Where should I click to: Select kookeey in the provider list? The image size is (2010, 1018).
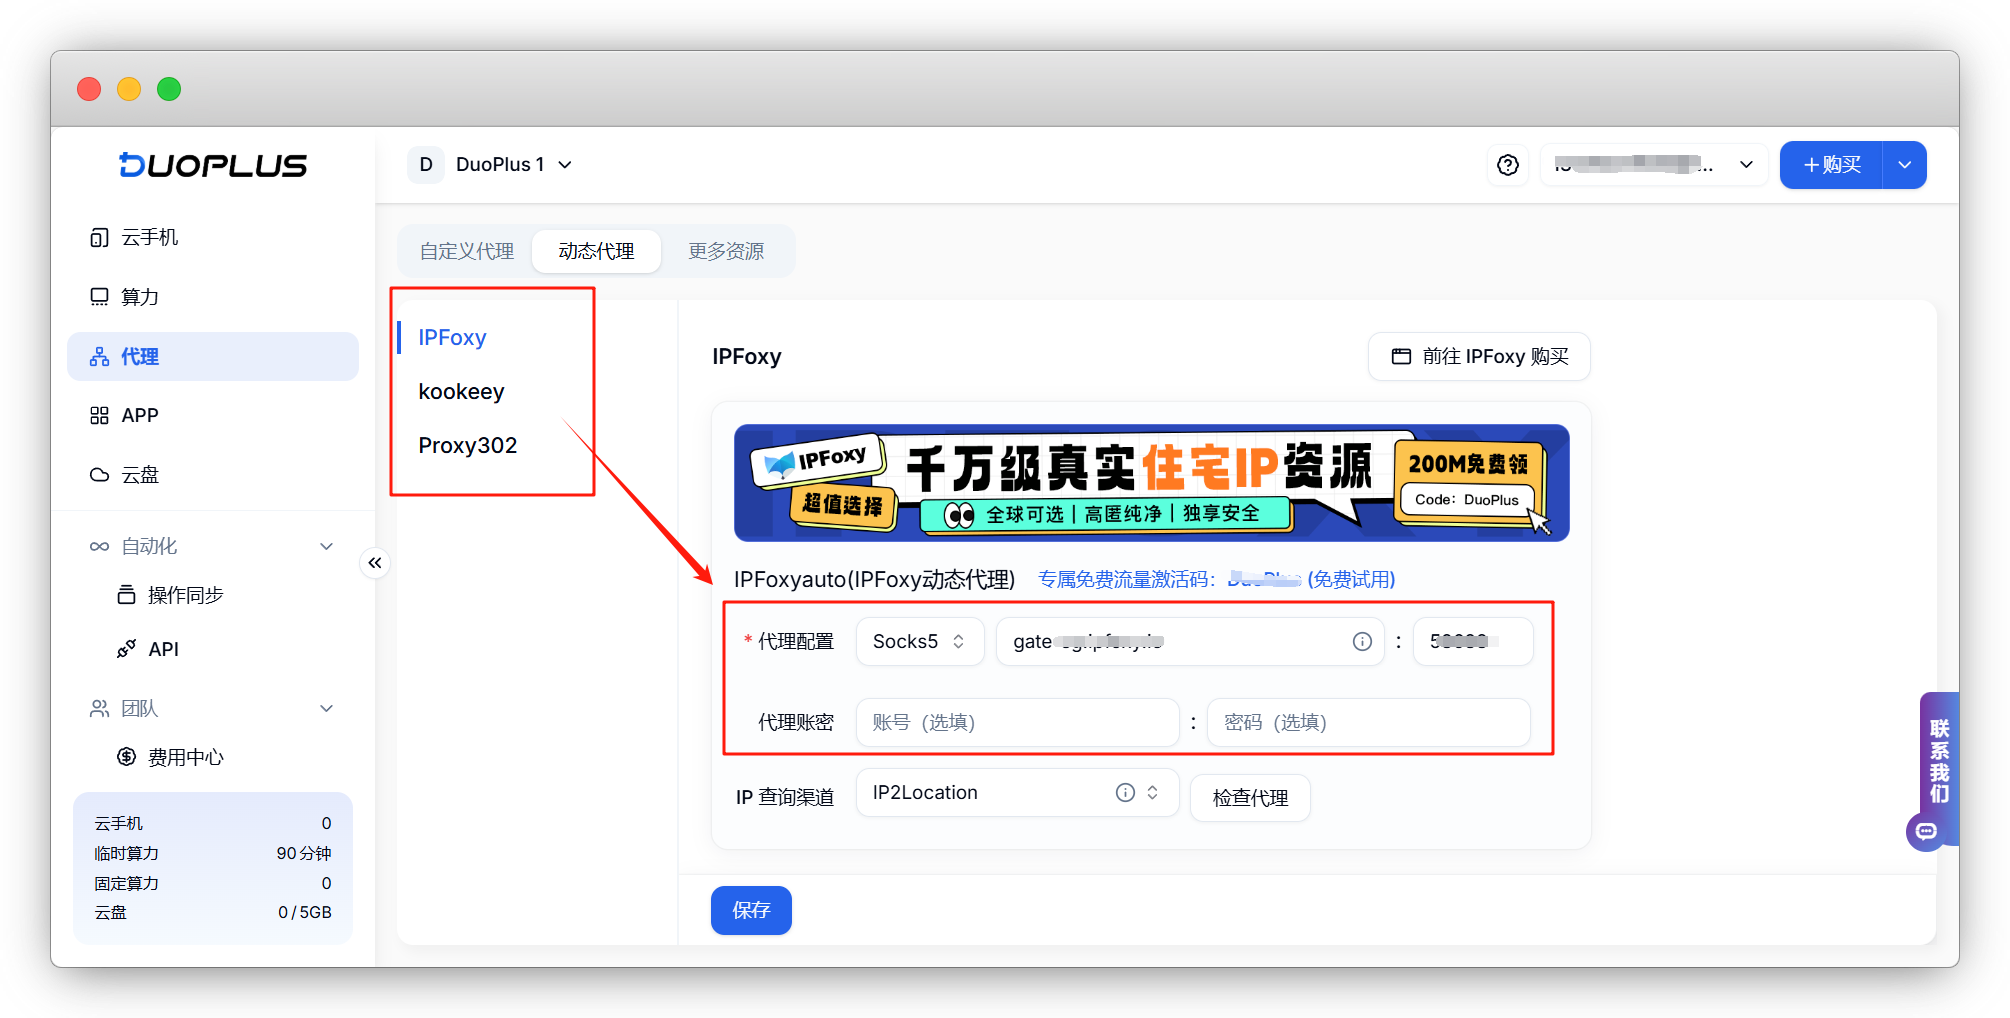click(x=461, y=392)
